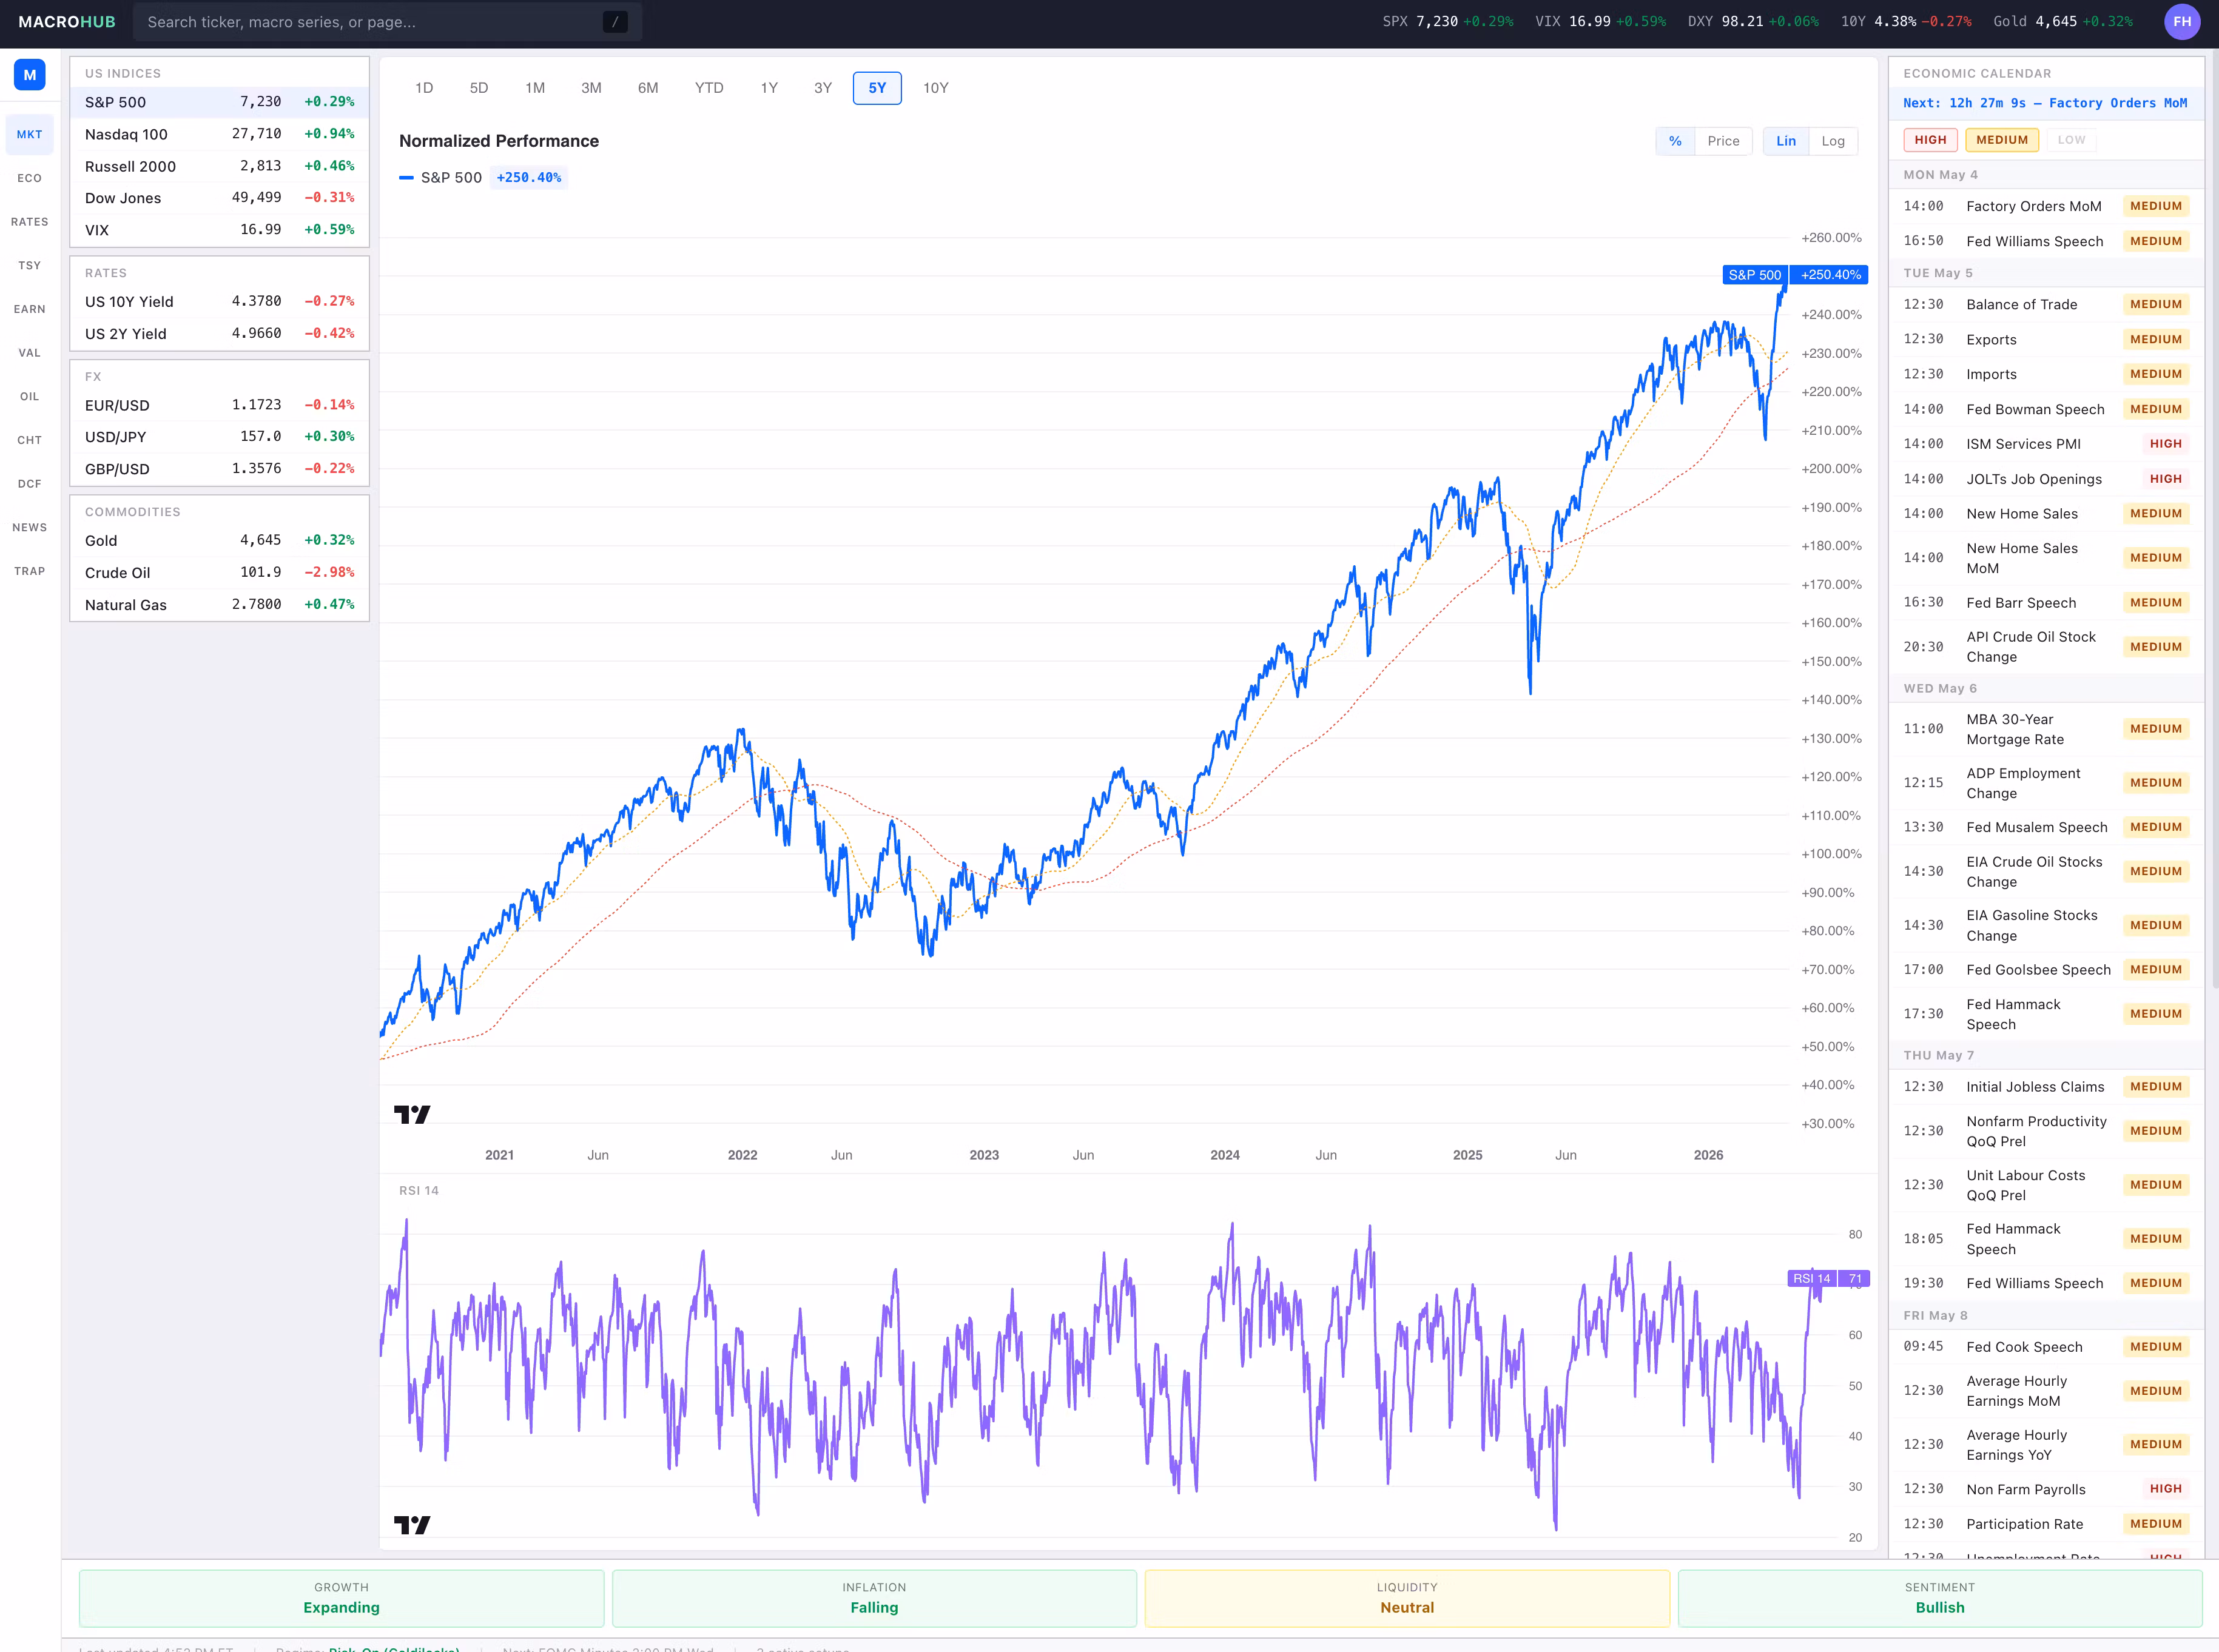Select Russell 2000 row
The width and height of the screenshot is (2219, 1652).
(219, 166)
